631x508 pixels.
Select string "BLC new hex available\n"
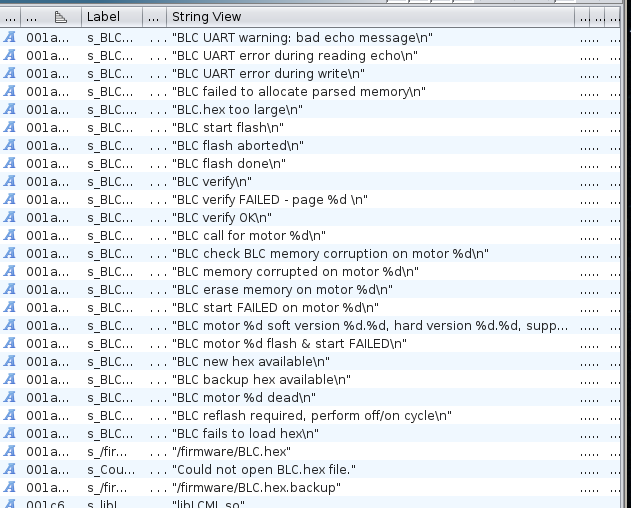(251, 361)
